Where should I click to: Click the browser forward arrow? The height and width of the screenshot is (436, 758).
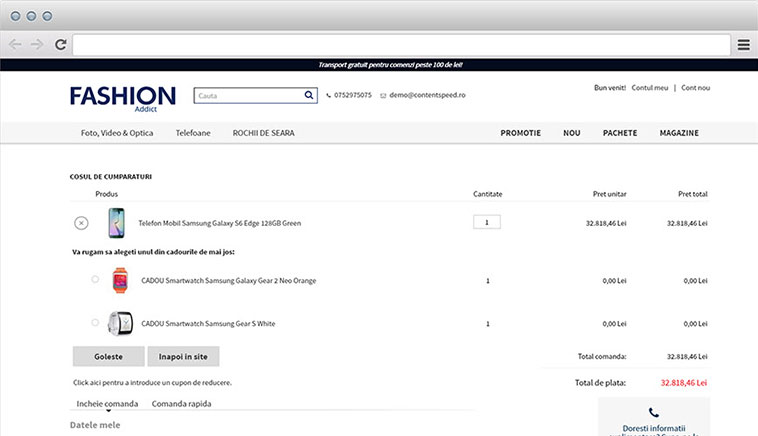coord(38,44)
